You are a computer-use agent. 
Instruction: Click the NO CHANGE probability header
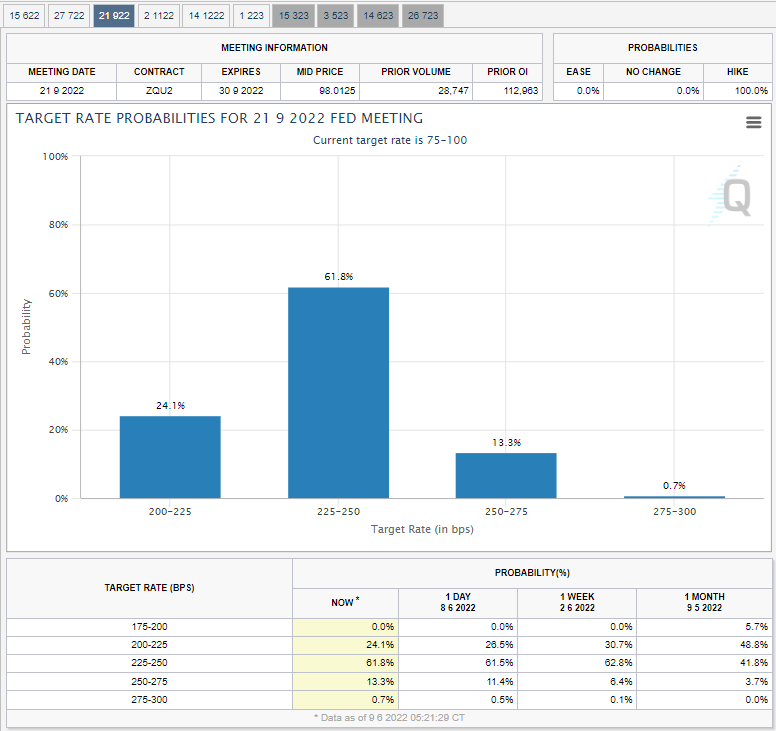tap(653, 72)
